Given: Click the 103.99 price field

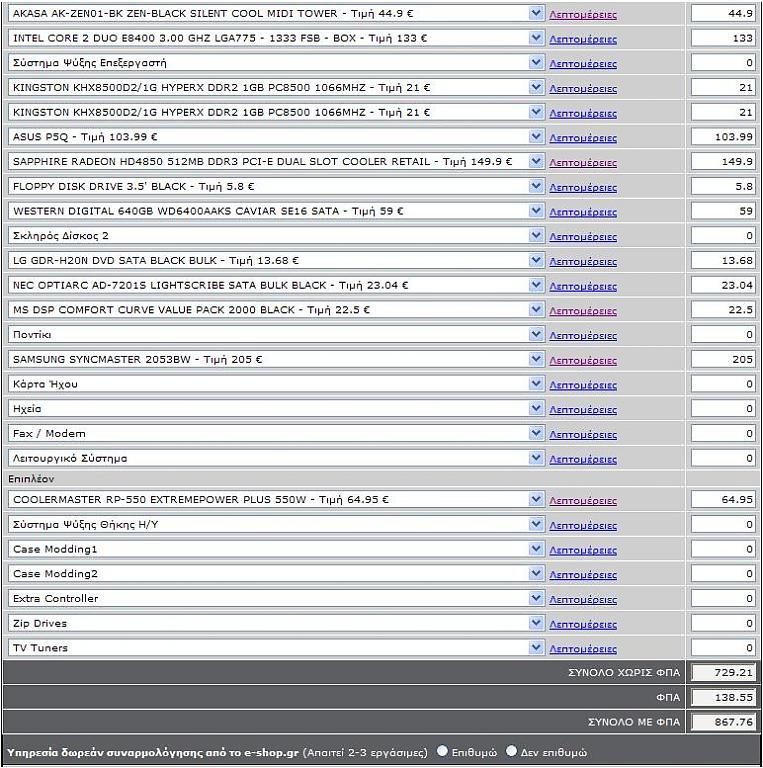Looking at the screenshot, I should tap(723, 137).
